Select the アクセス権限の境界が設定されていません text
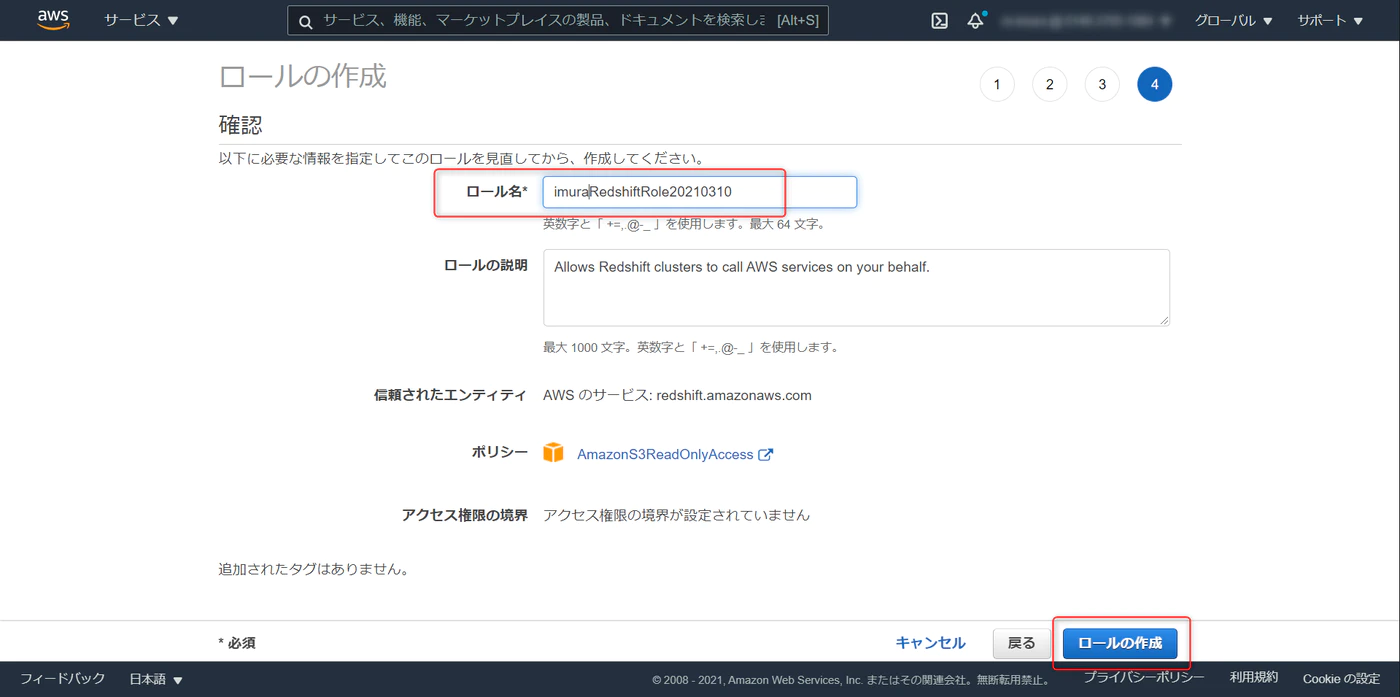1400x697 pixels. click(676, 516)
